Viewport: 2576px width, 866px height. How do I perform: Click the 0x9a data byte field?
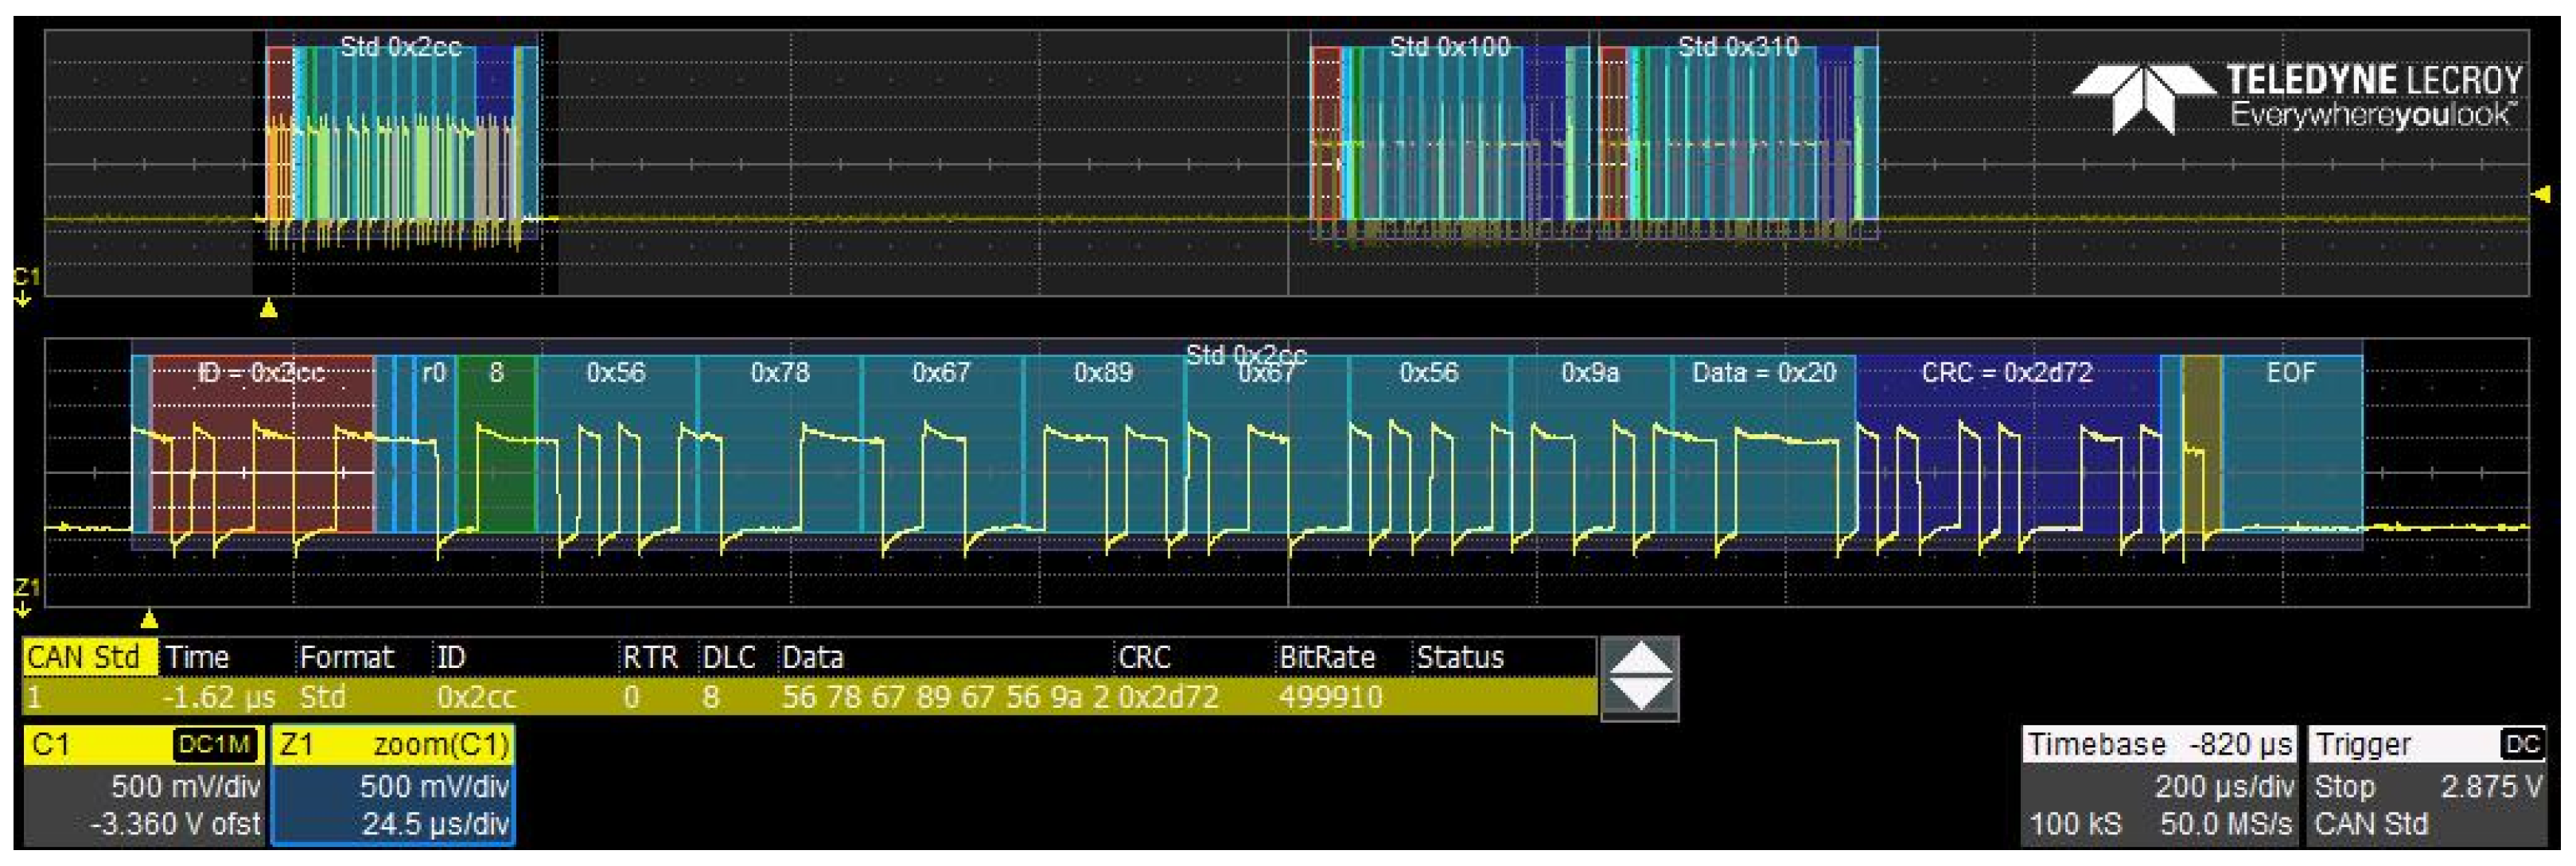coord(1590,443)
